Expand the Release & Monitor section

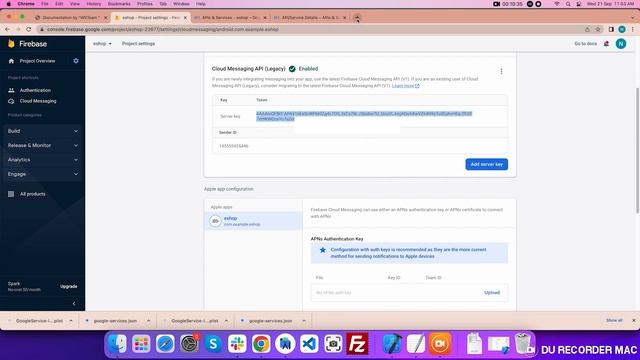pyautogui.click(x=42, y=145)
